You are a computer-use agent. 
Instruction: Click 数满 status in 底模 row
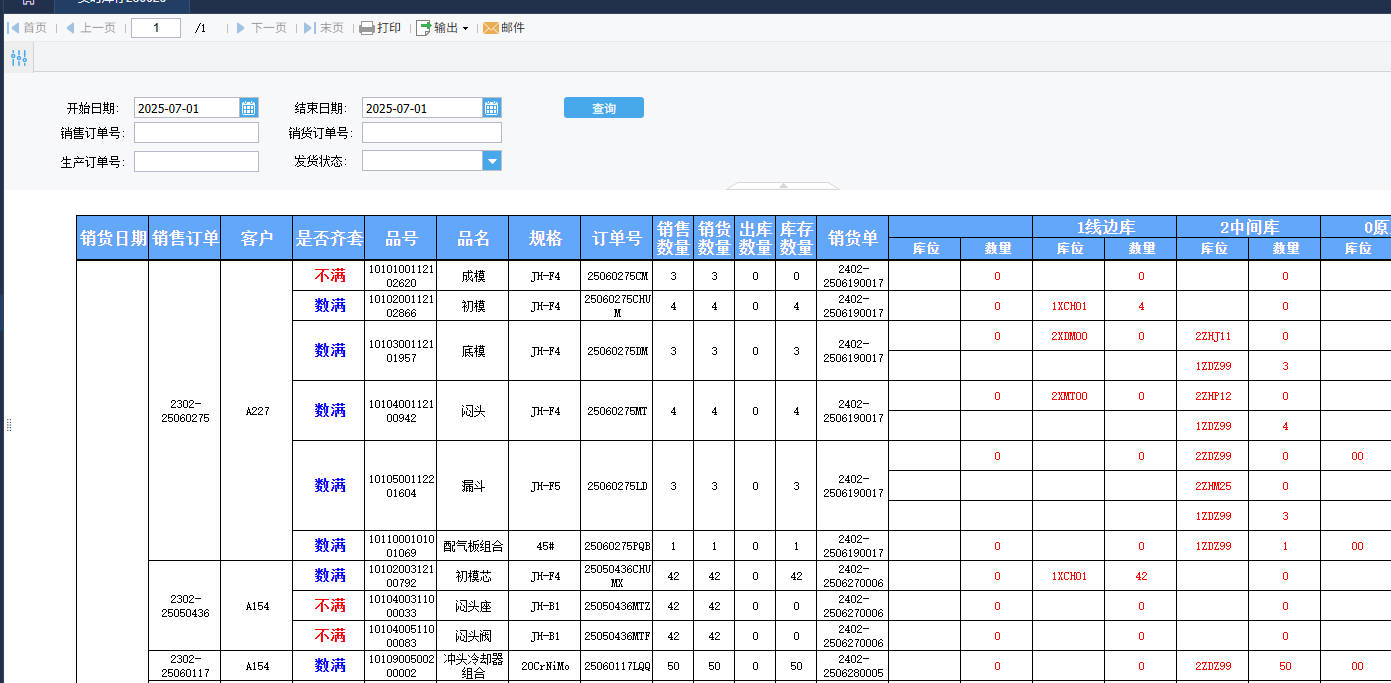click(330, 351)
